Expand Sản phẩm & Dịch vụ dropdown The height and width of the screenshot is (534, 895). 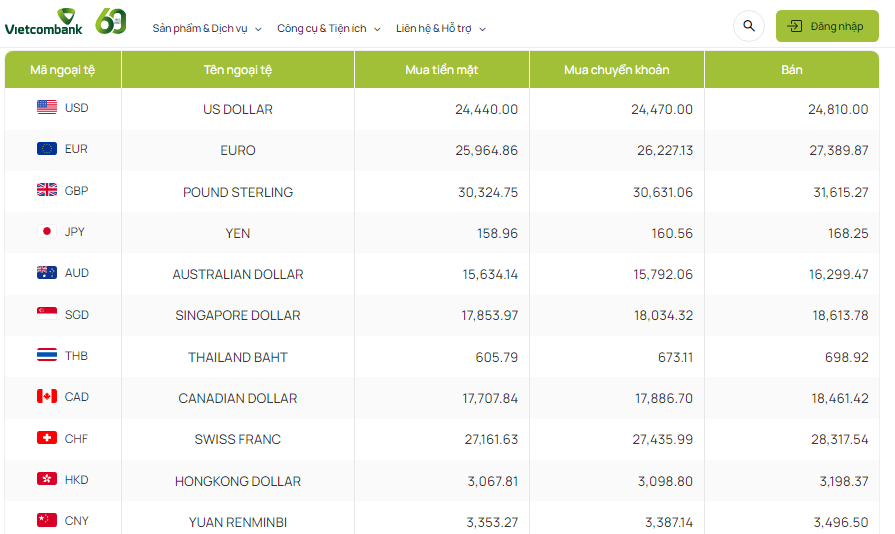[207, 28]
